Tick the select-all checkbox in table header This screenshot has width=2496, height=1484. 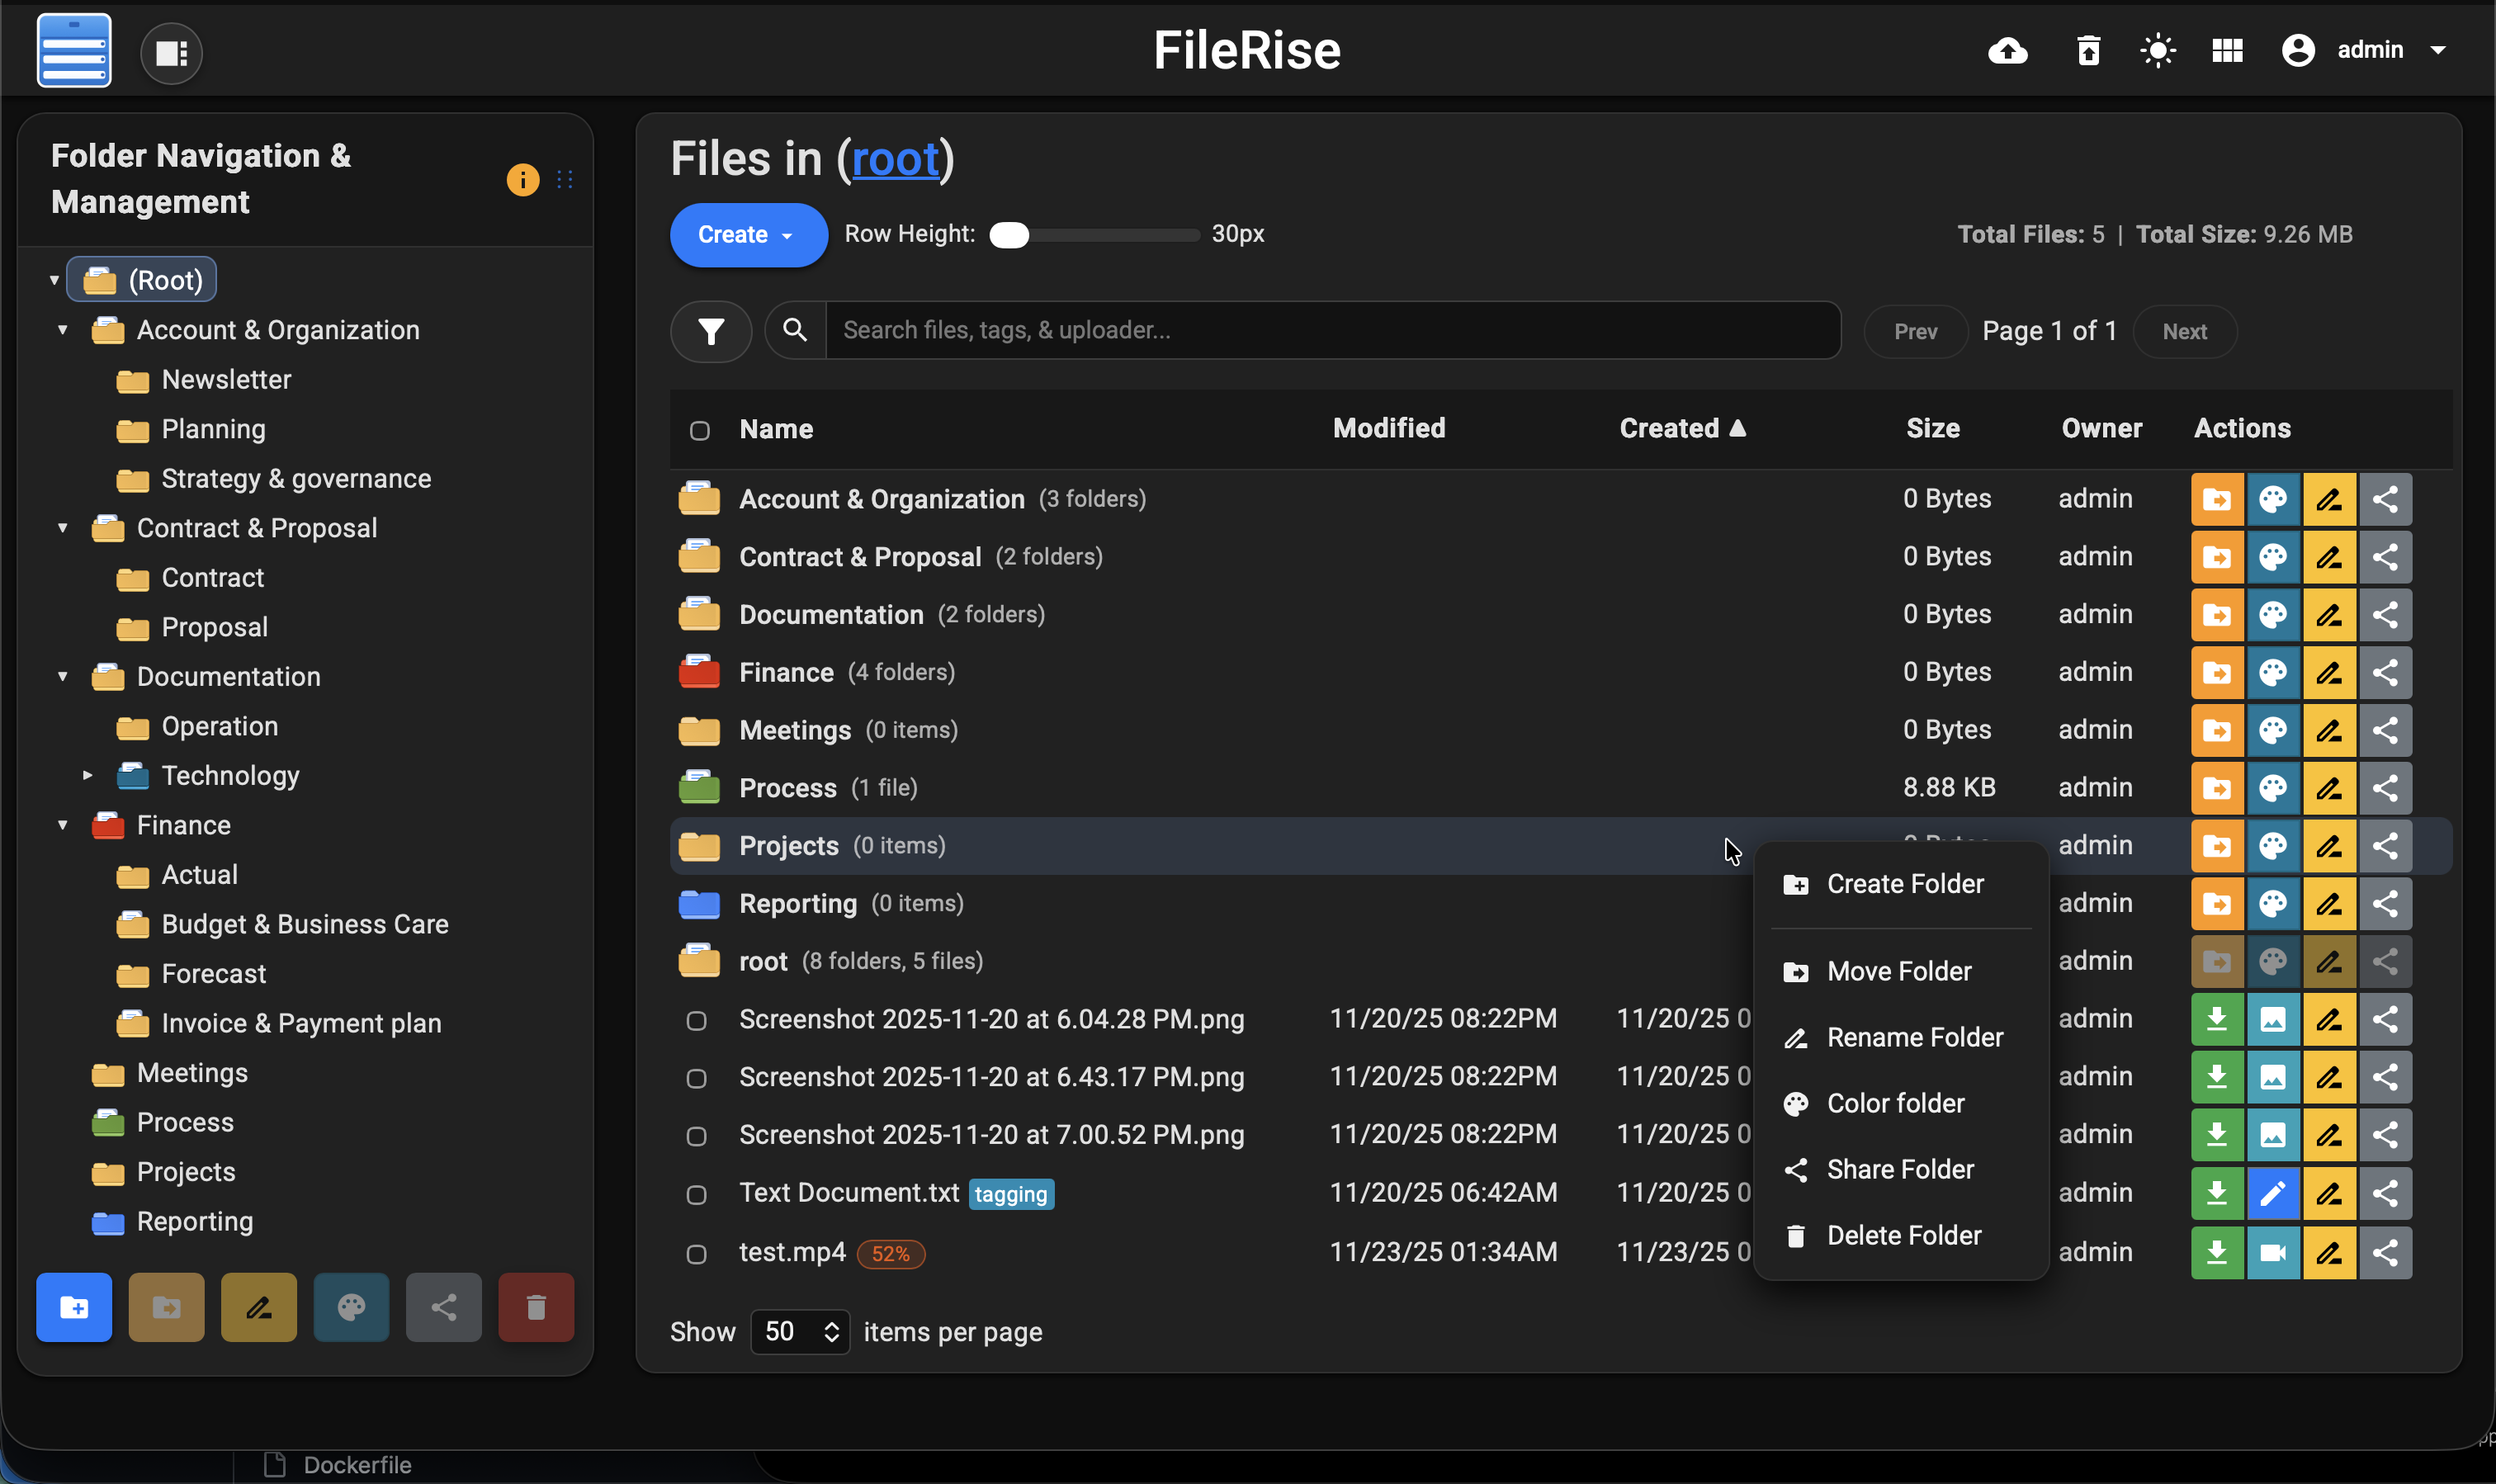(x=700, y=430)
